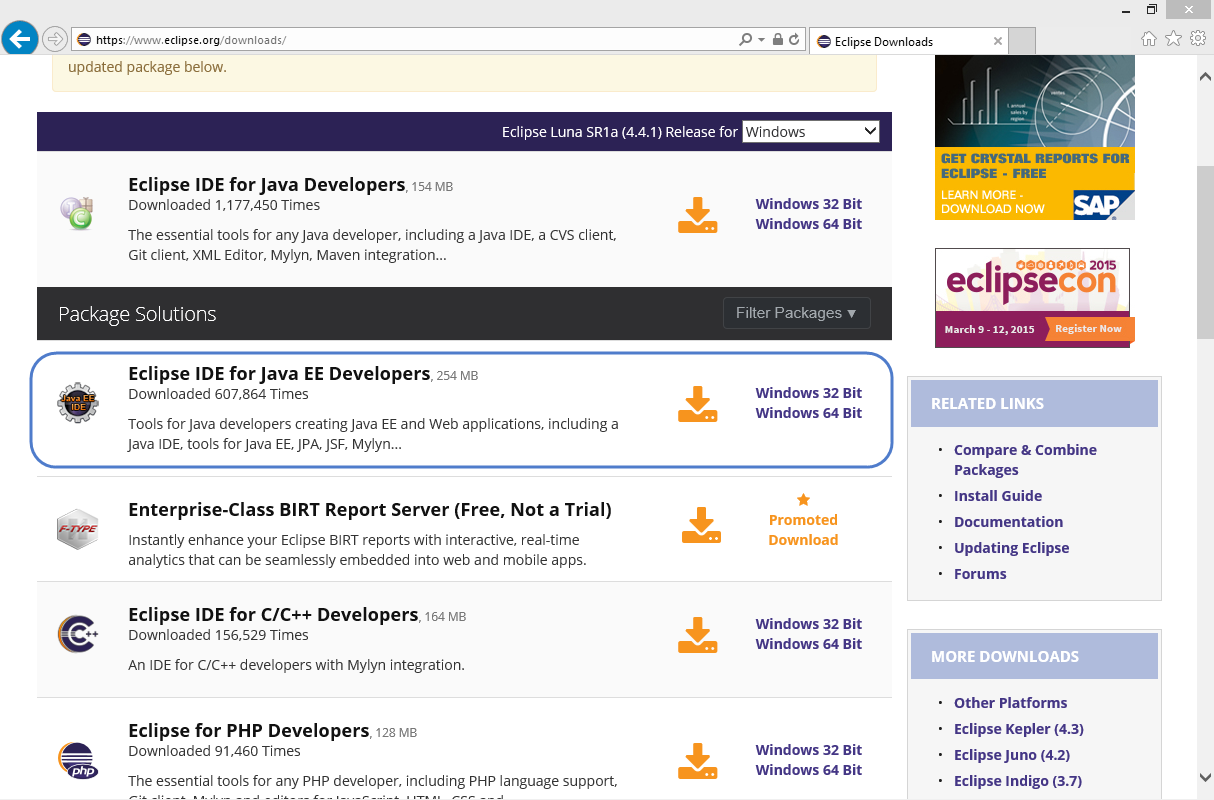
Task: Close the Eclipse Downloads tab
Action: coord(997,41)
